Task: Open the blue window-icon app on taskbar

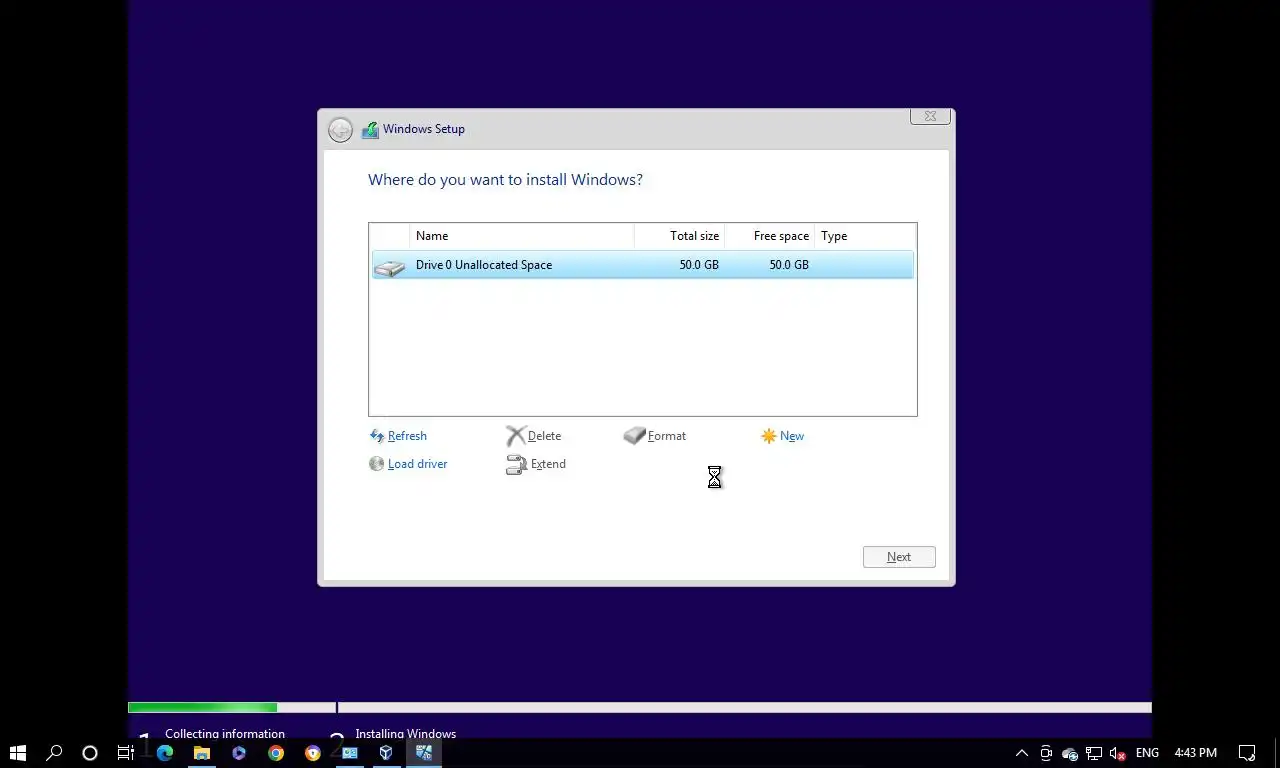Action: tap(350, 753)
